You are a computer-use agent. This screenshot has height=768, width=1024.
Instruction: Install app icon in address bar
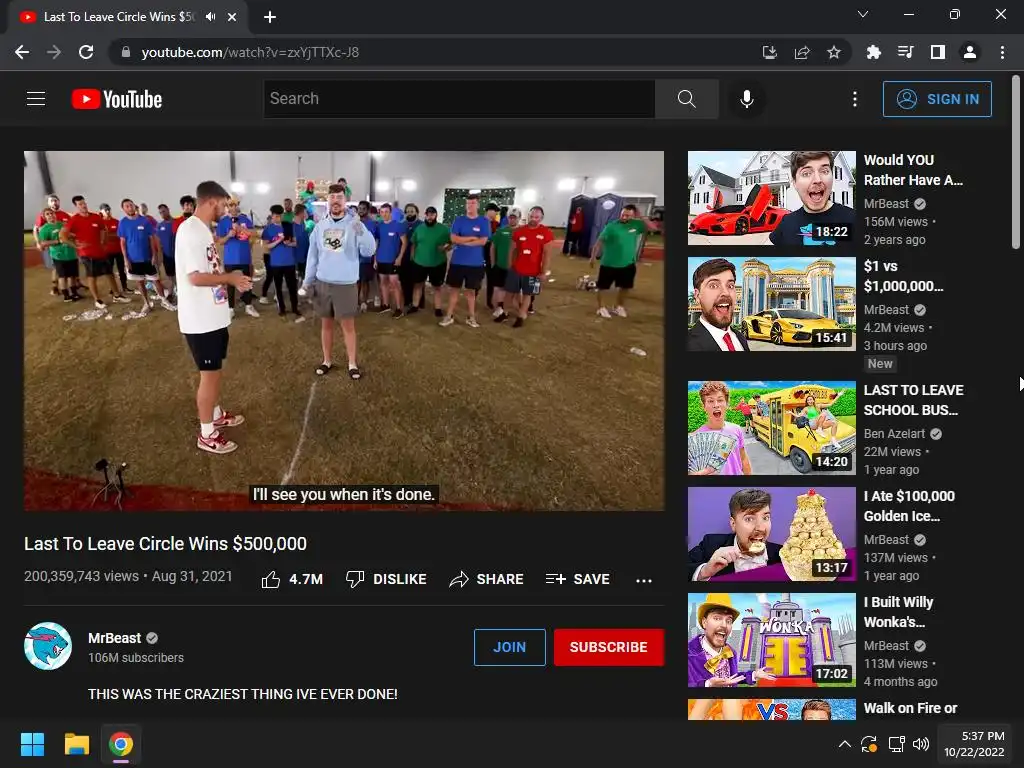coord(770,52)
